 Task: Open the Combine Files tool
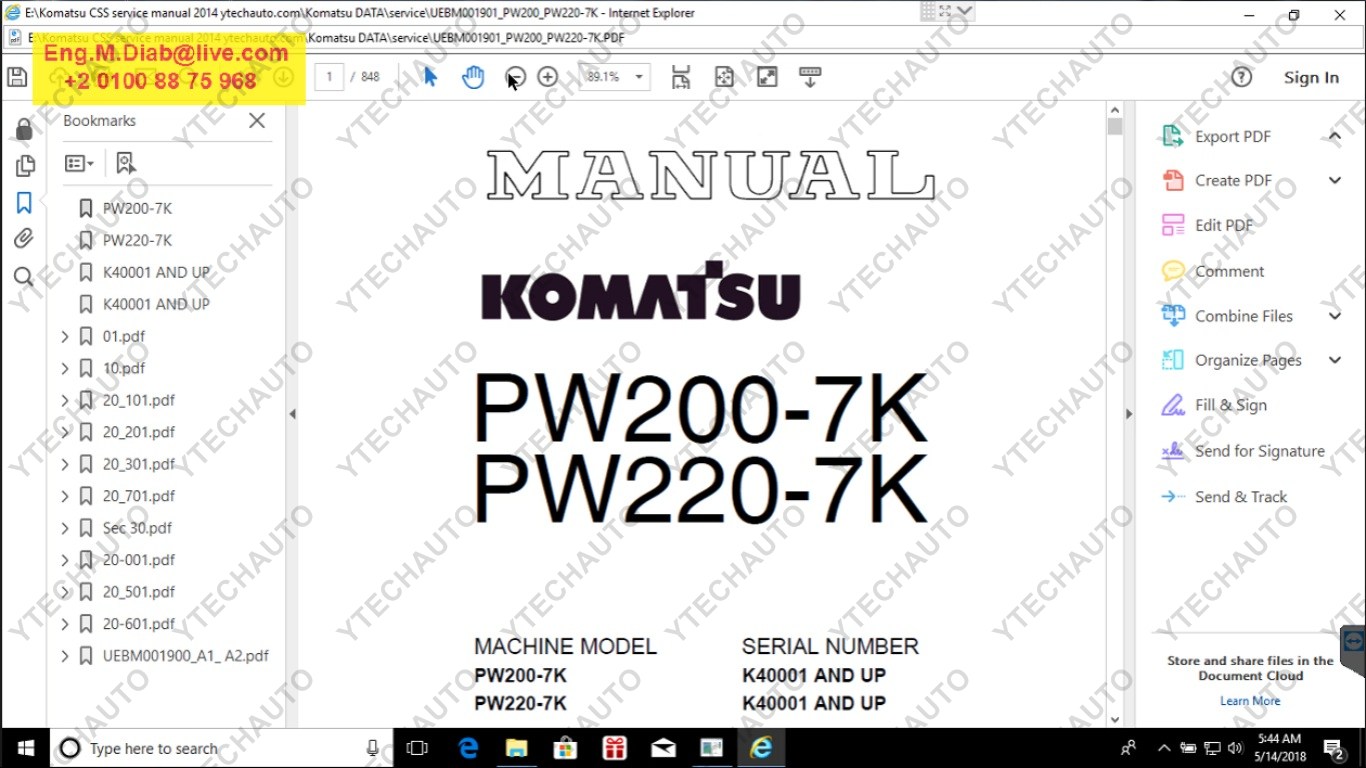click(x=1243, y=316)
